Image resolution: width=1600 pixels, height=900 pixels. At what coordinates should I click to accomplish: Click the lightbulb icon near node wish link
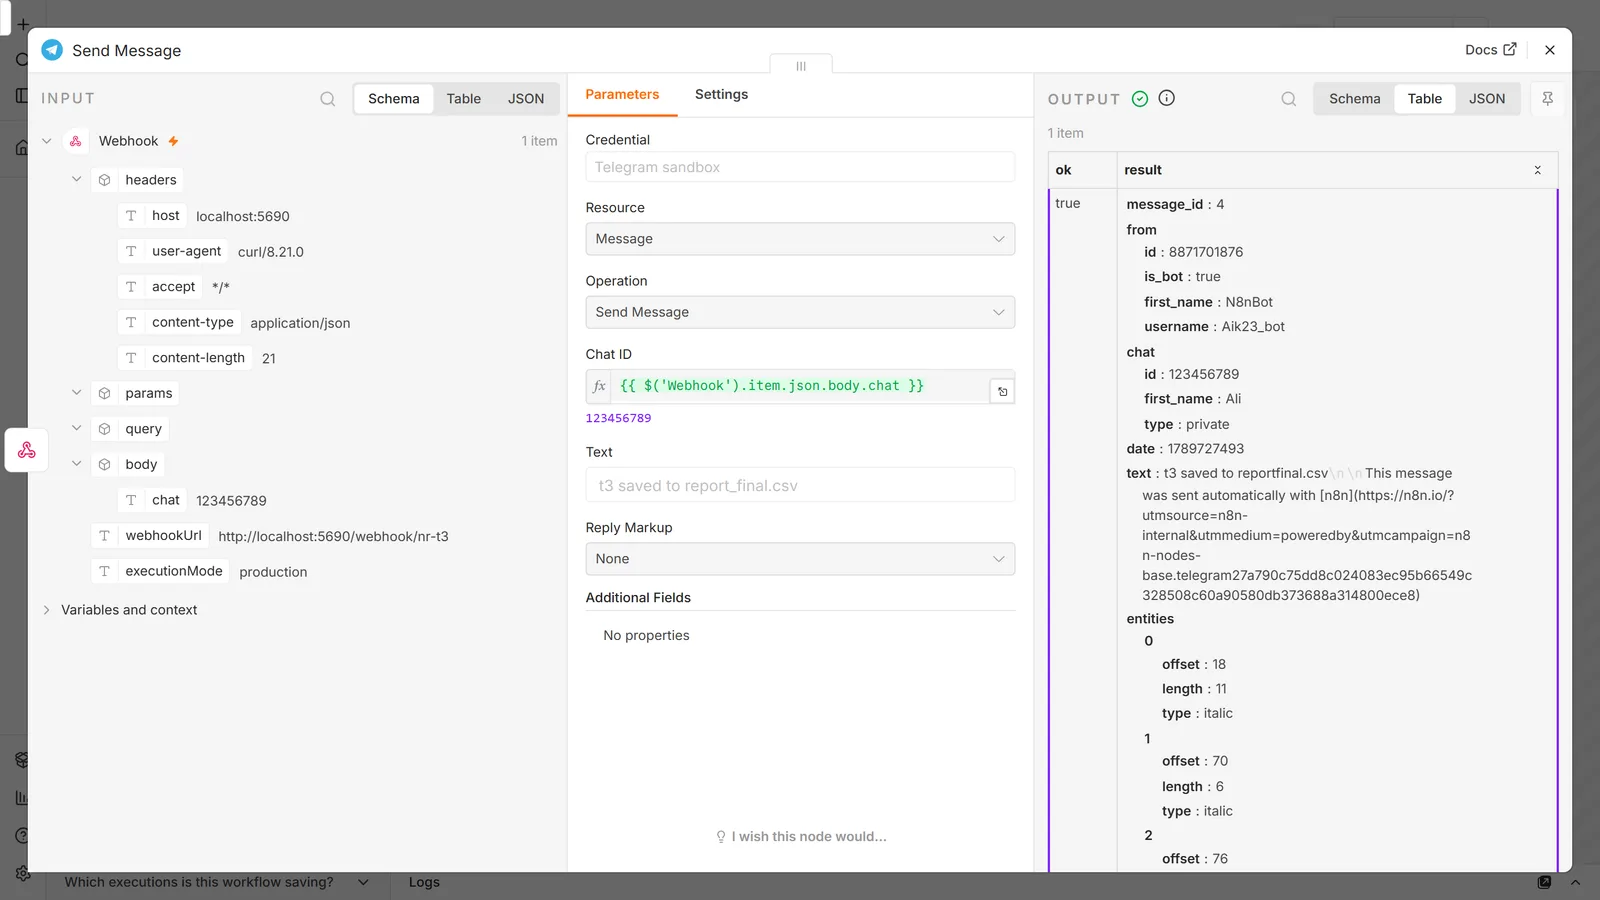(x=721, y=836)
